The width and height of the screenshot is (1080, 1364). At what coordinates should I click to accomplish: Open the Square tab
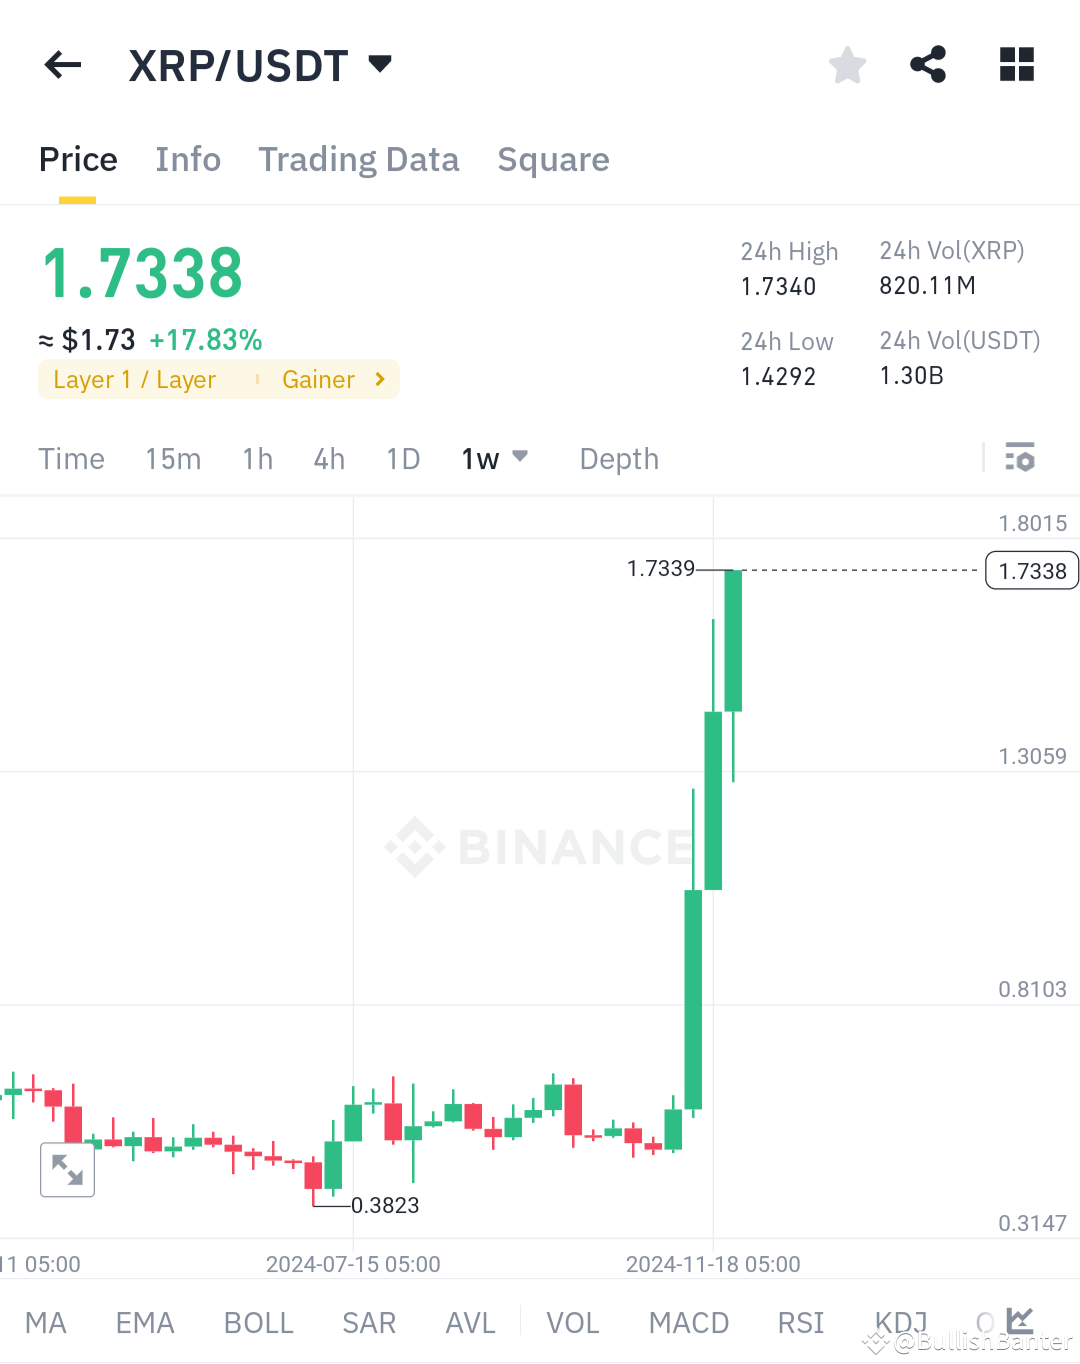tap(553, 159)
